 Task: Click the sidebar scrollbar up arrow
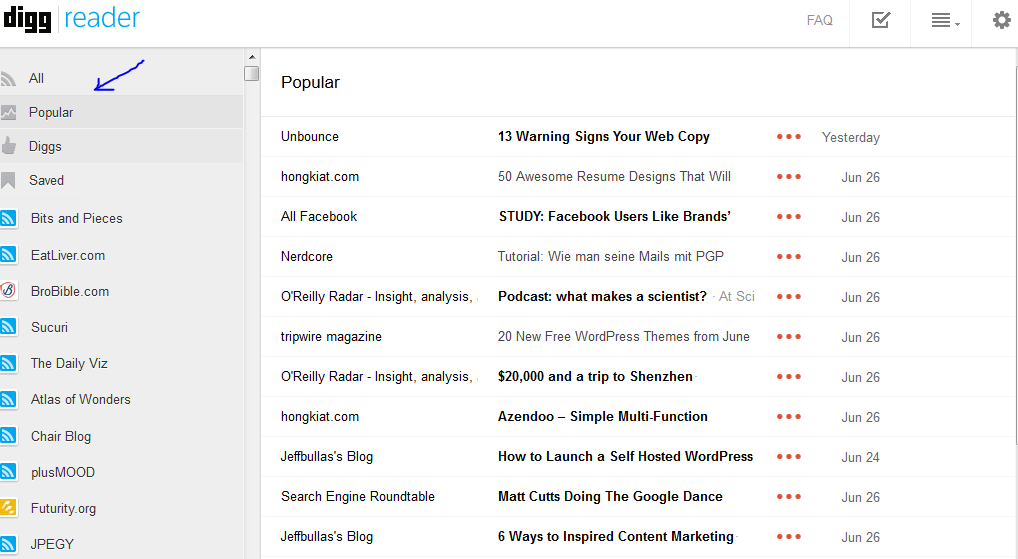pos(252,57)
